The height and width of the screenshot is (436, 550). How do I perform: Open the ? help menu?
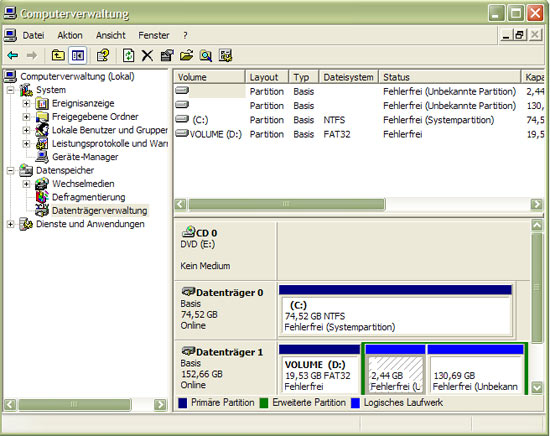click(x=185, y=35)
